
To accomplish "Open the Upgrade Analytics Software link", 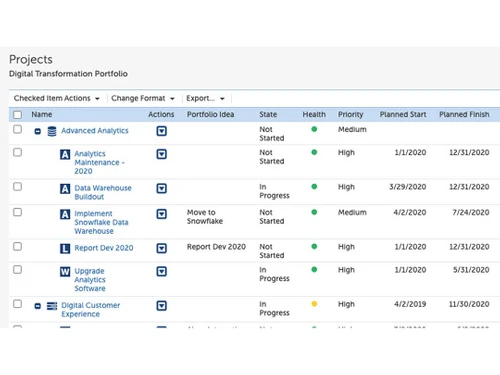I will (x=90, y=280).
